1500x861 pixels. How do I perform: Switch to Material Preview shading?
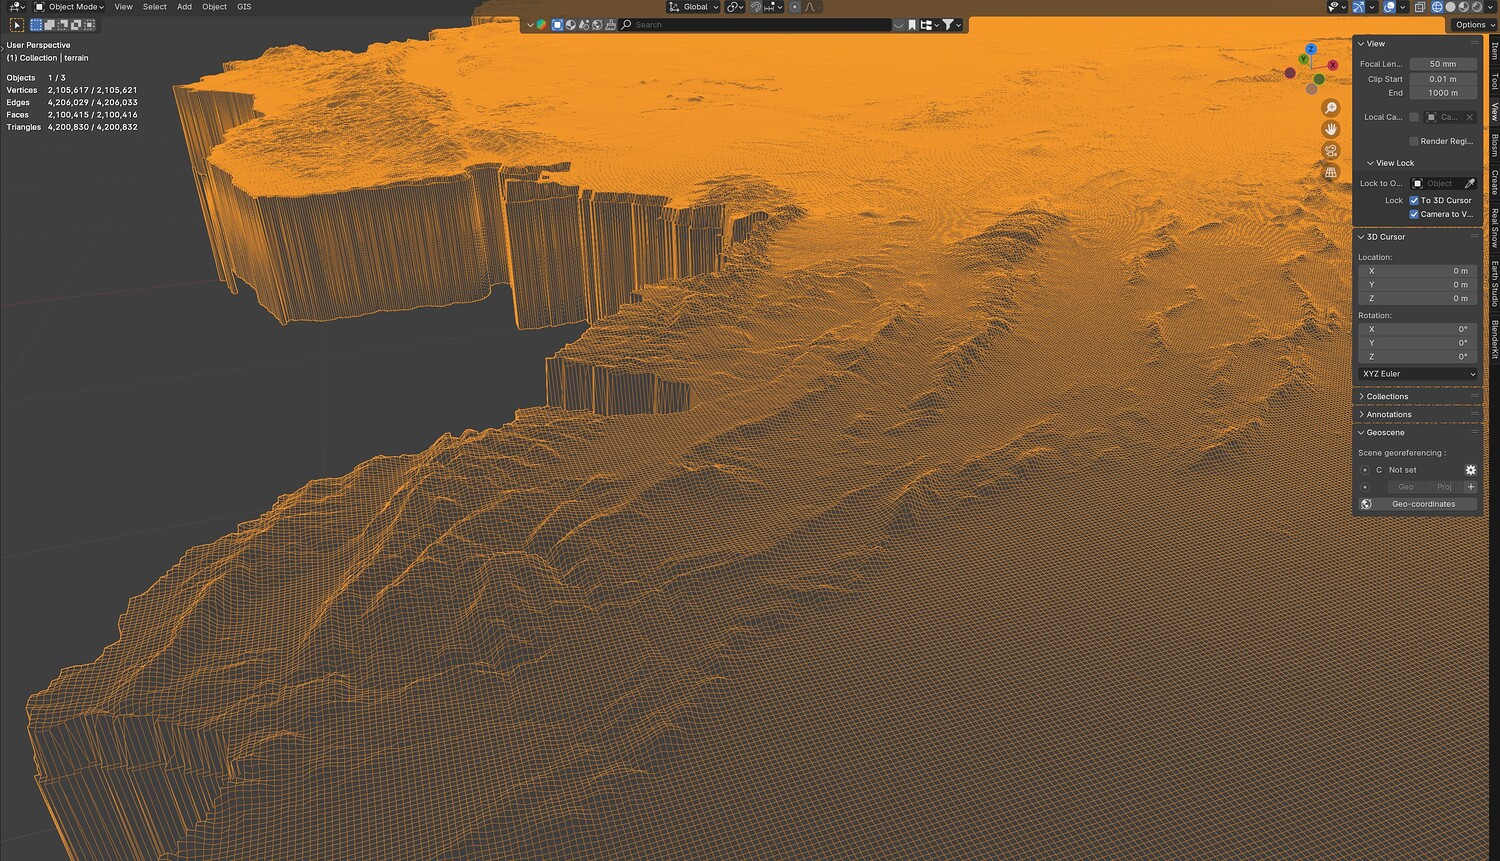(1464, 7)
